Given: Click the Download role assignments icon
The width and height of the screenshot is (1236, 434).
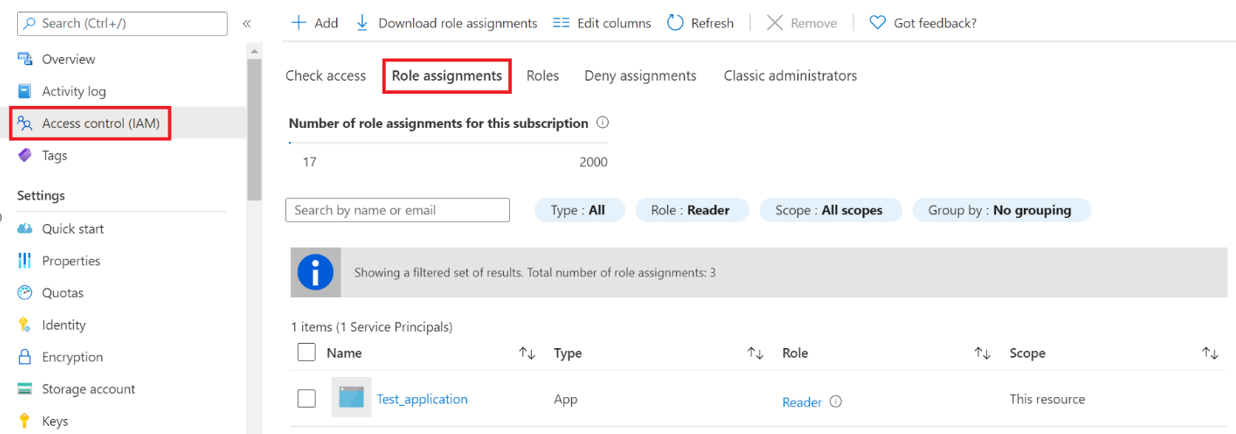Looking at the screenshot, I should 362,23.
